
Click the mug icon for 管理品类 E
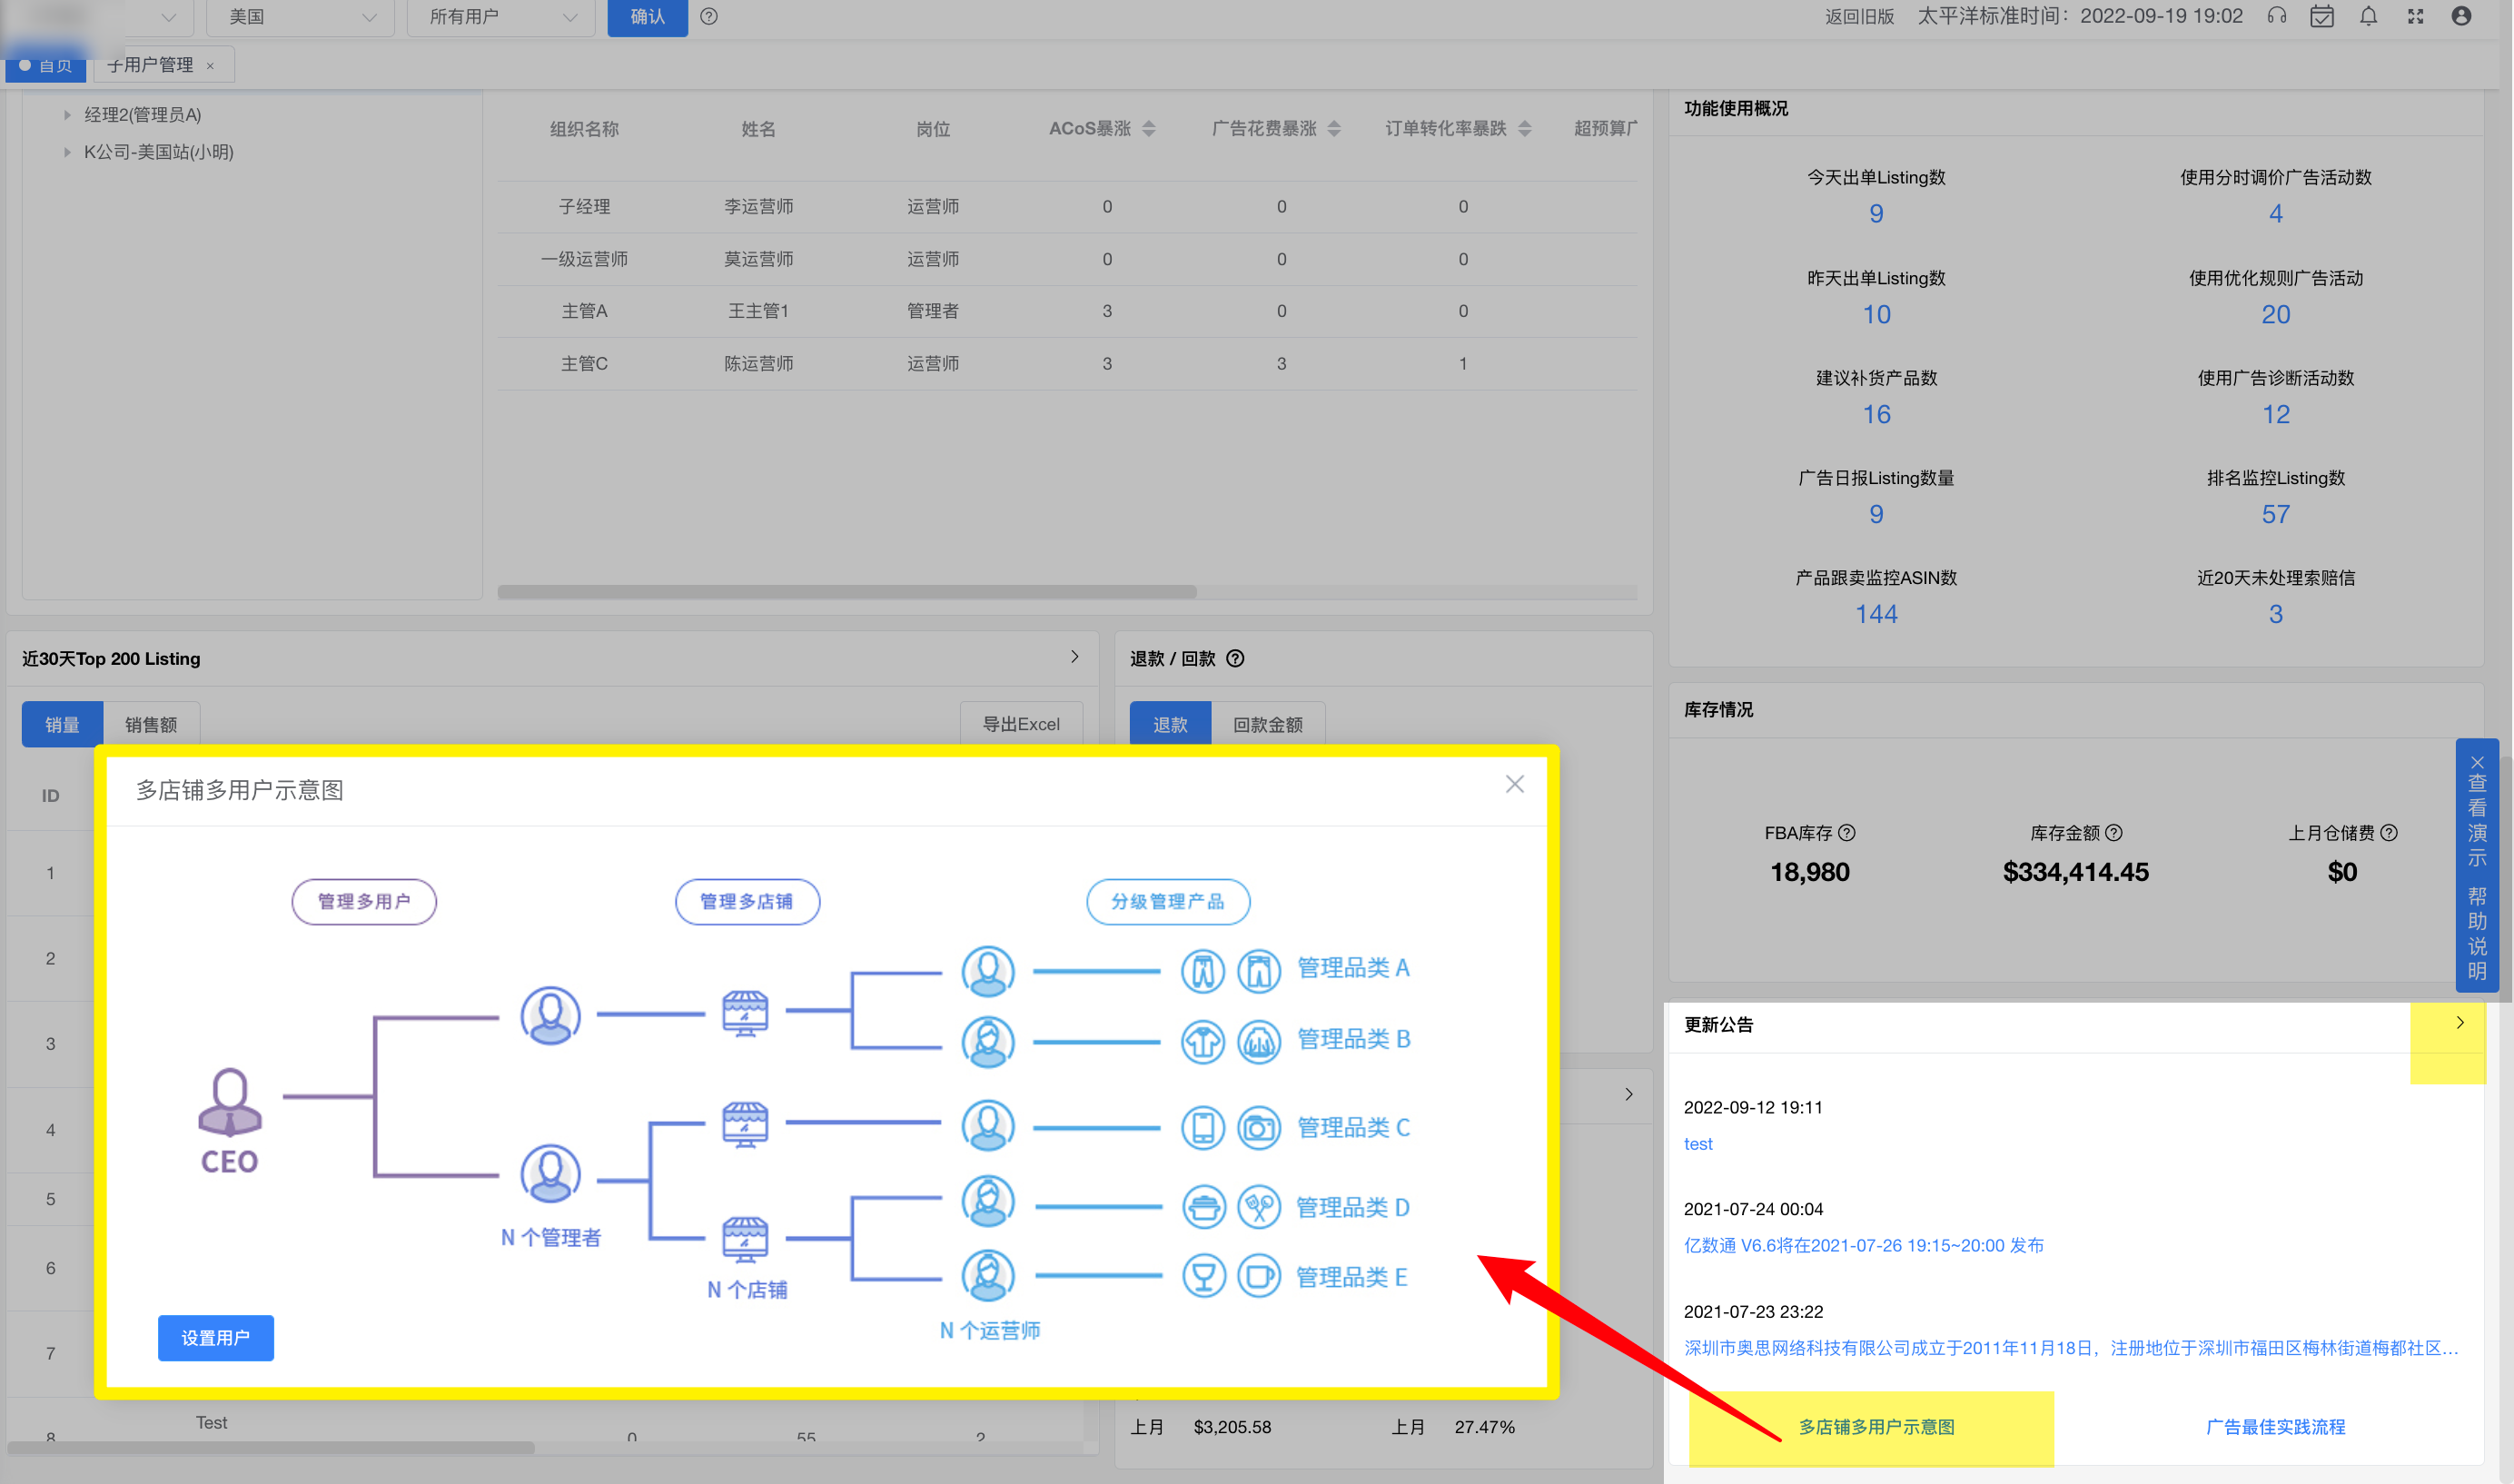point(1260,1277)
